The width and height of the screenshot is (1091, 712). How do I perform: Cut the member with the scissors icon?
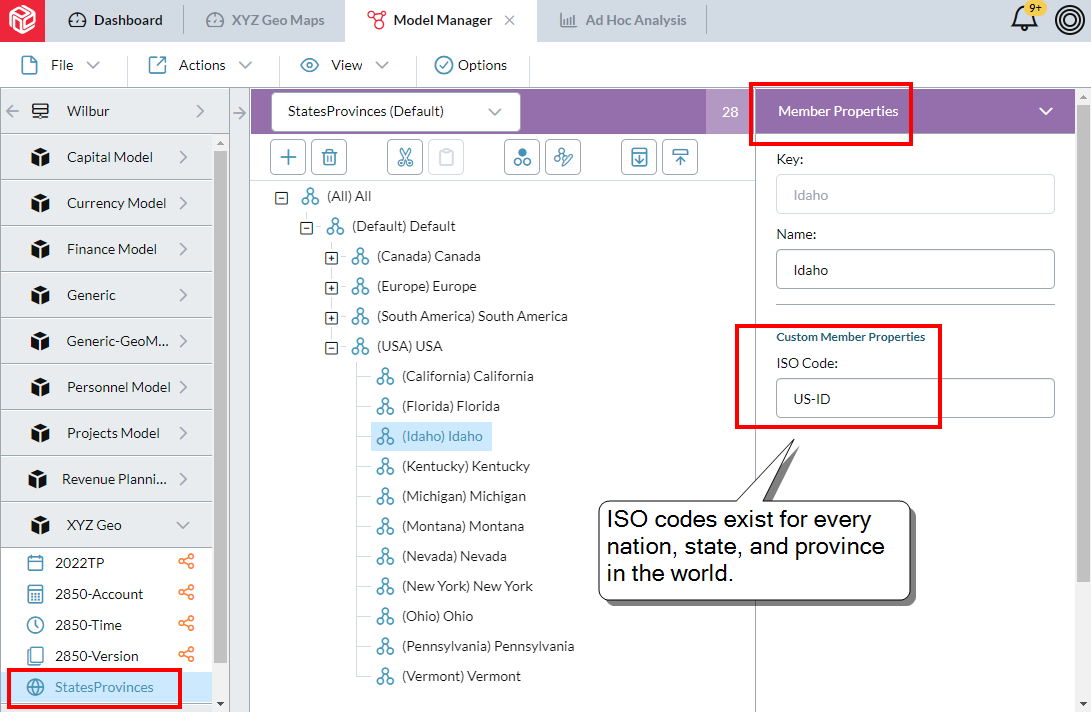(405, 157)
